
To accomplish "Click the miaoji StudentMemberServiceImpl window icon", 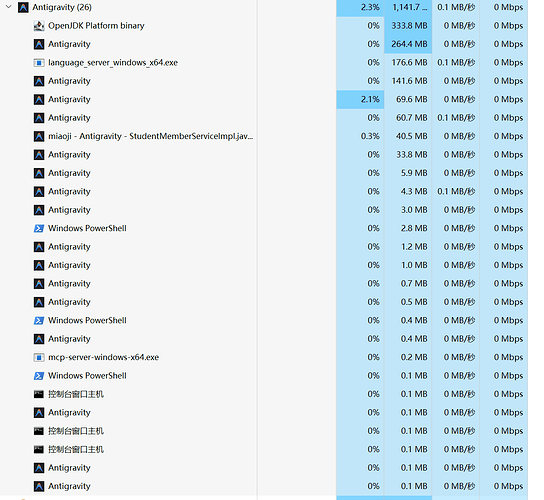I will pyautogui.click(x=39, y=136).
